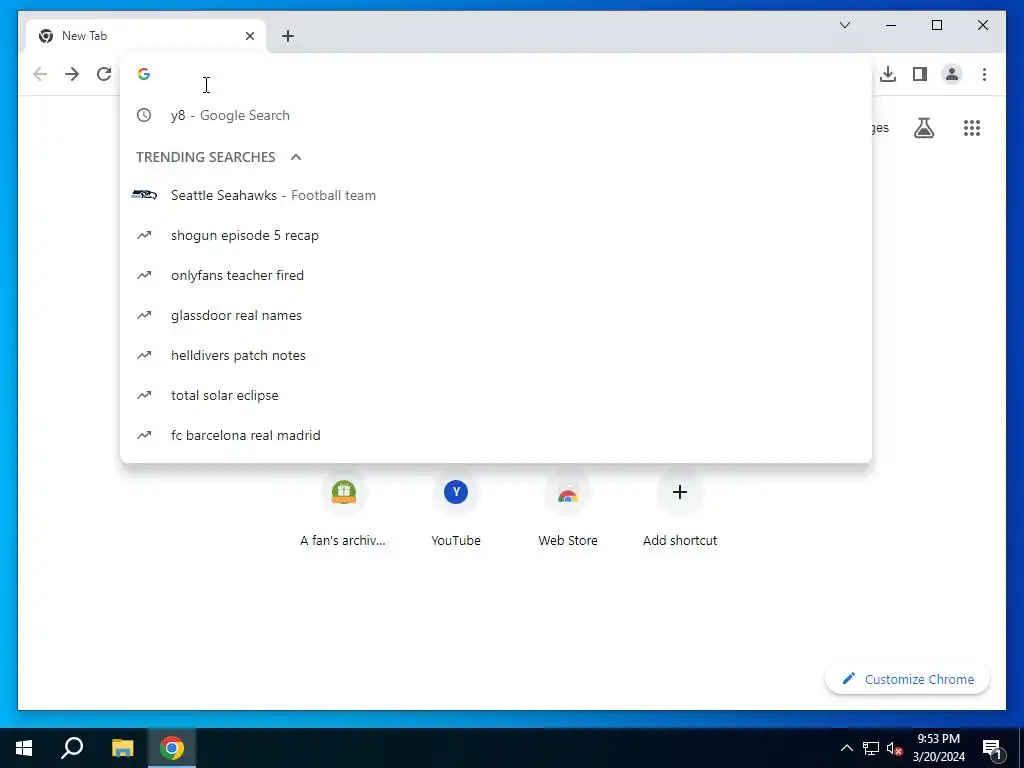Open the Web Store shortcut
This screenshot has width=1024, height=768.
pyautogui.click(x=568, y=511)
